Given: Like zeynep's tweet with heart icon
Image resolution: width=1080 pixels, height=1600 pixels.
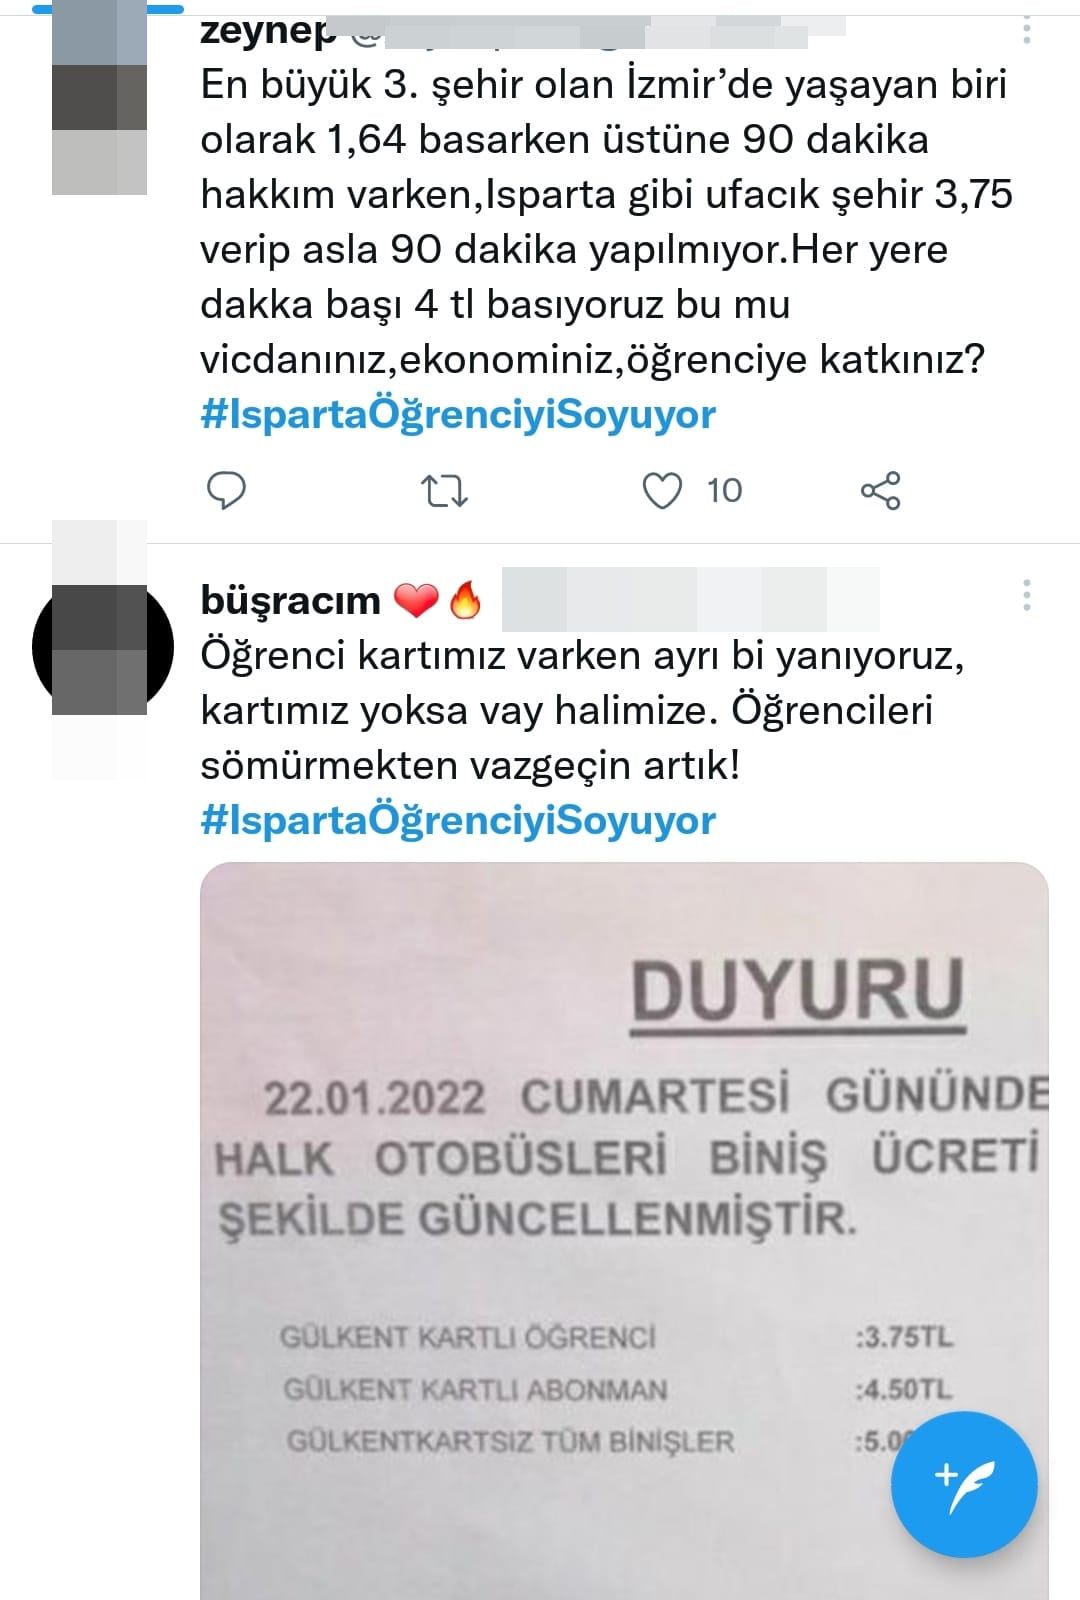Looking at the screenshot, I should [x=662, y=490].
